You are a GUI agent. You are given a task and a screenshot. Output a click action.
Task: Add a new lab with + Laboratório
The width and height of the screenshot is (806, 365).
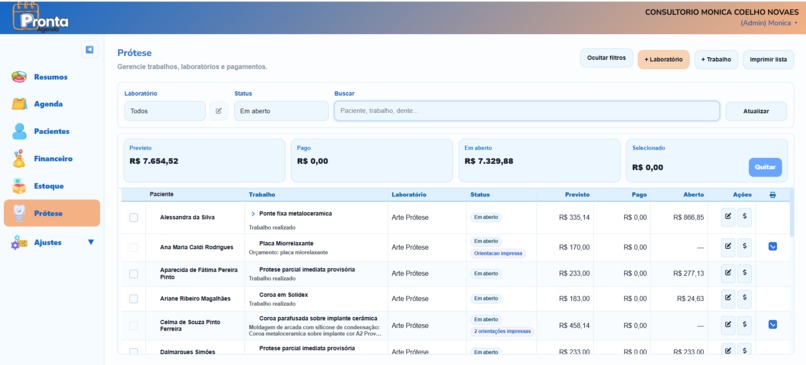[663, 60]
